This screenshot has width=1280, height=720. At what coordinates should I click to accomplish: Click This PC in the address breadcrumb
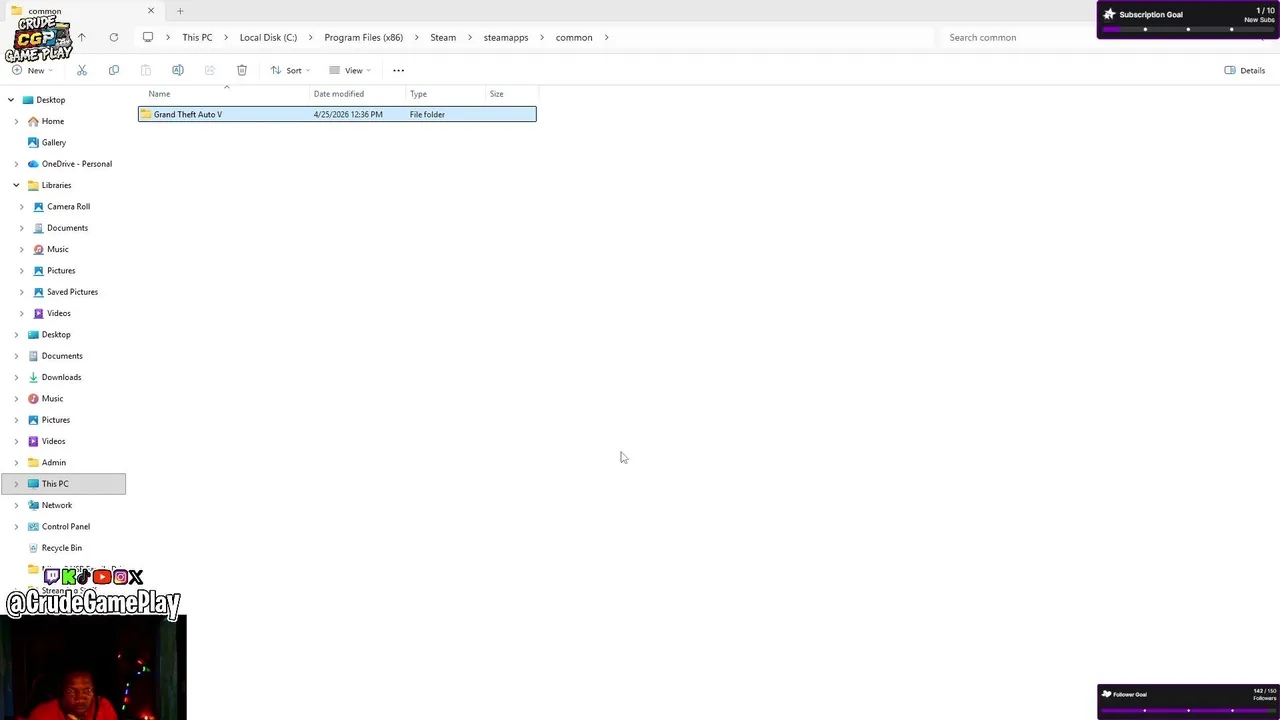(197, 37)
